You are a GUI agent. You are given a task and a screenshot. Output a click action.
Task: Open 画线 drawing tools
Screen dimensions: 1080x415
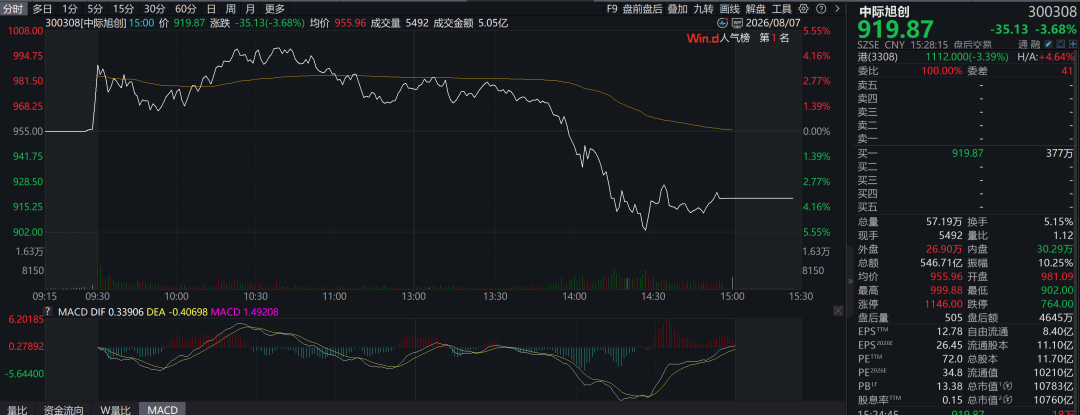point(729,9)
